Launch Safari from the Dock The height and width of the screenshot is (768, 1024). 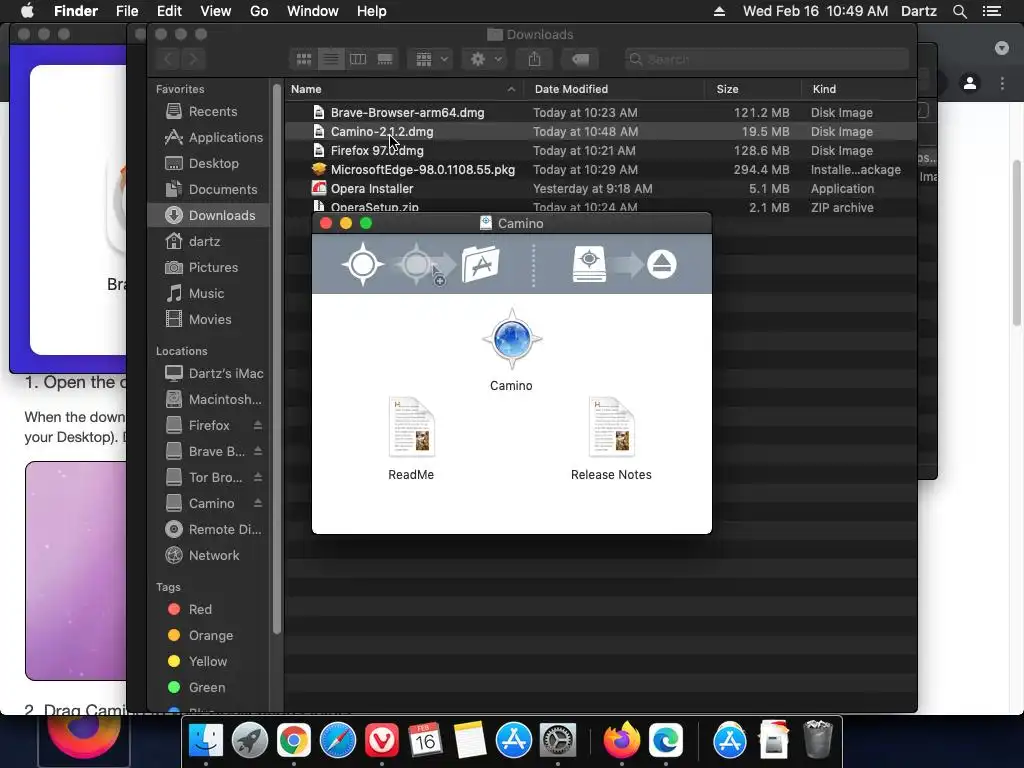pos(338,741)
